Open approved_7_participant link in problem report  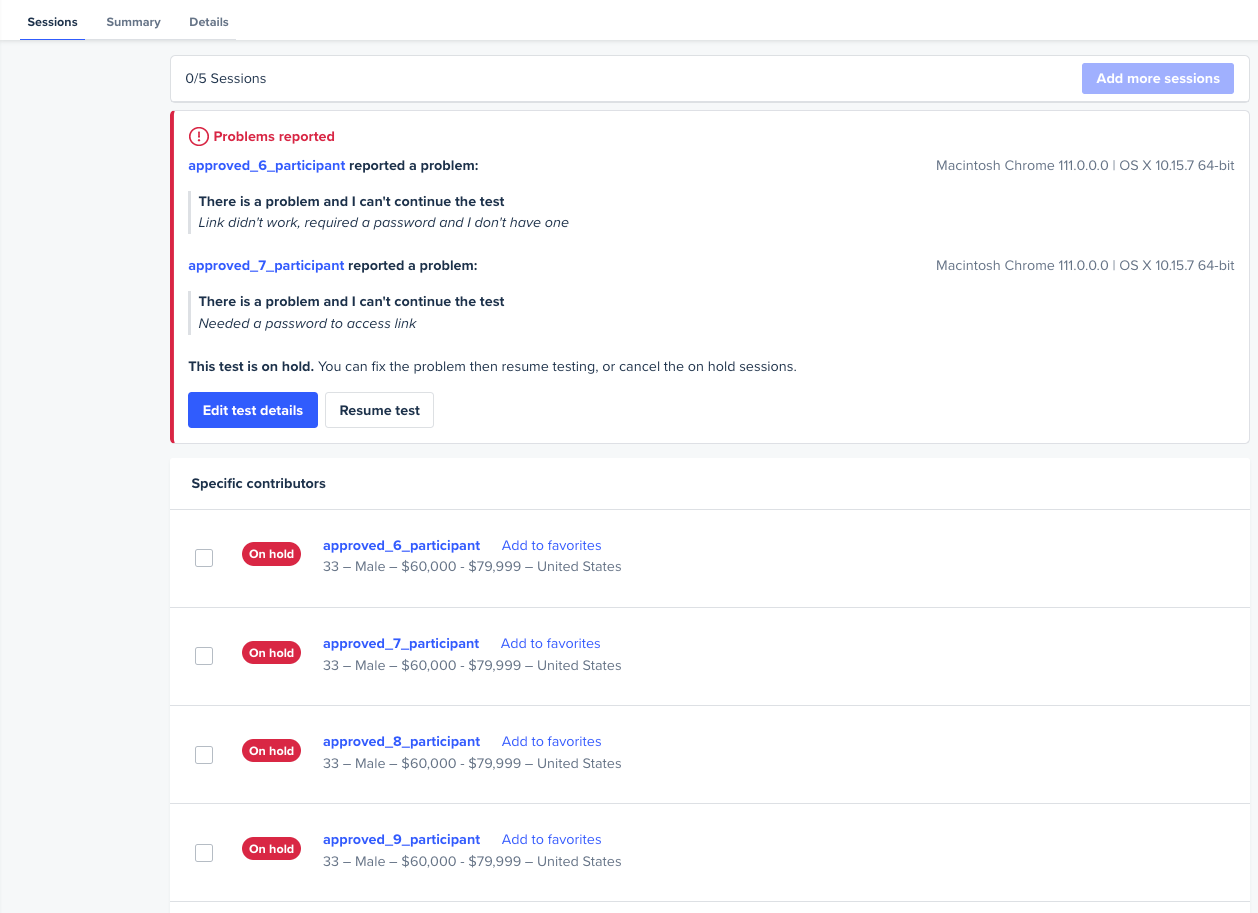click(x=266, y=266)
